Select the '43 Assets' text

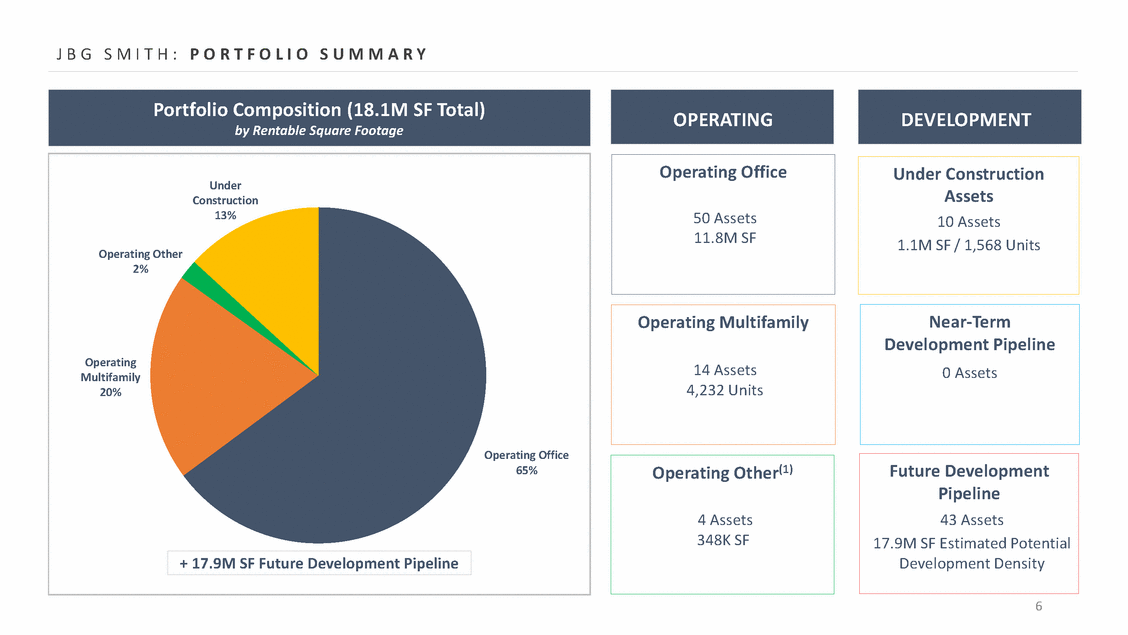(x=971, y=520)
